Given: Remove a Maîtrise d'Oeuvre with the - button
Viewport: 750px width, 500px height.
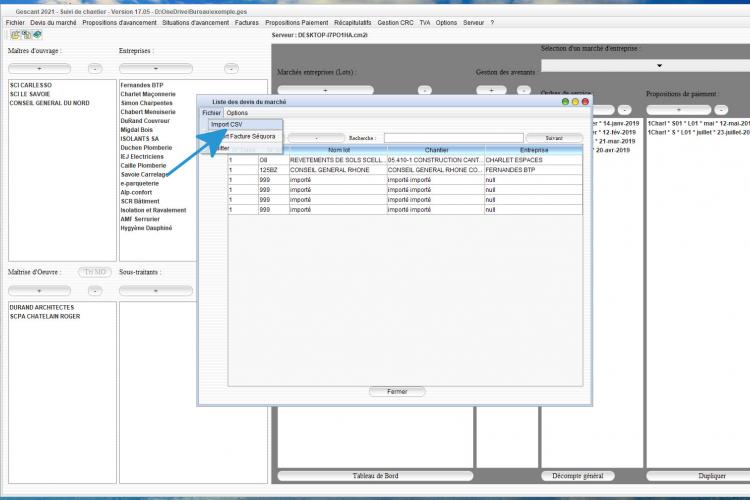Looking at the screenshot, I should click(95, 291).
